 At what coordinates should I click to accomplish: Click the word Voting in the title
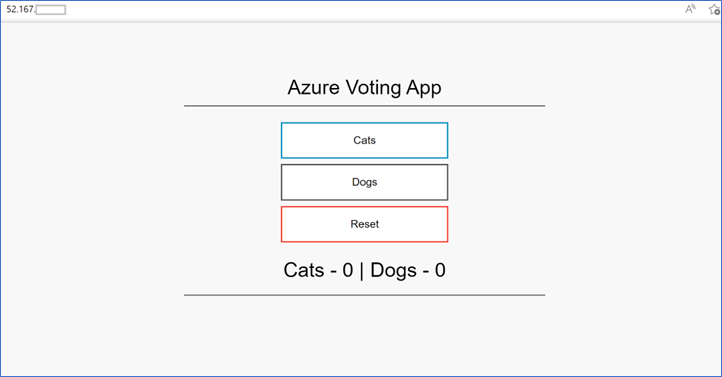click(x=373, y=88)
